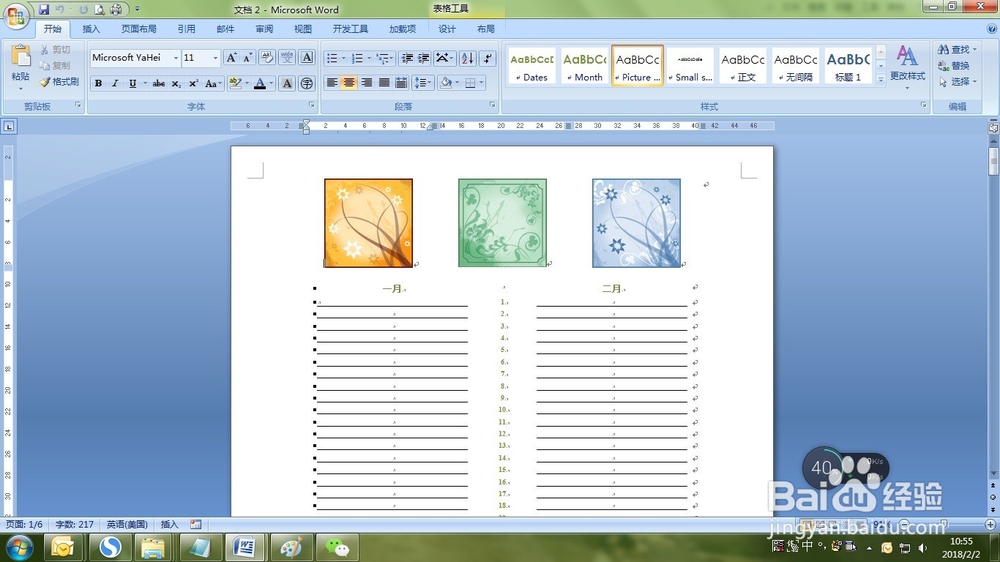The height and width of the screenshot is (562, 1000).
Task: Open the numbering list dropdown arrow
Action: pos(369,59)
